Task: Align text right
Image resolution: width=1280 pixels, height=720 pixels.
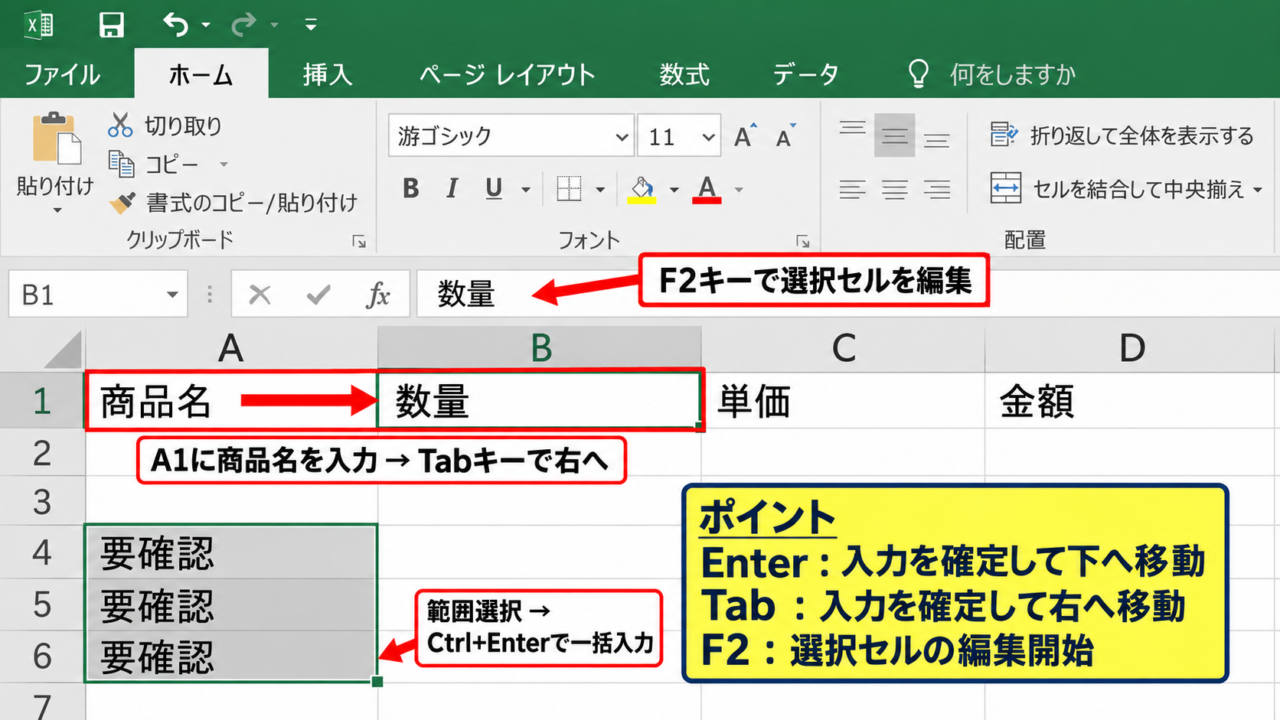Action: [x=937, y=189]
